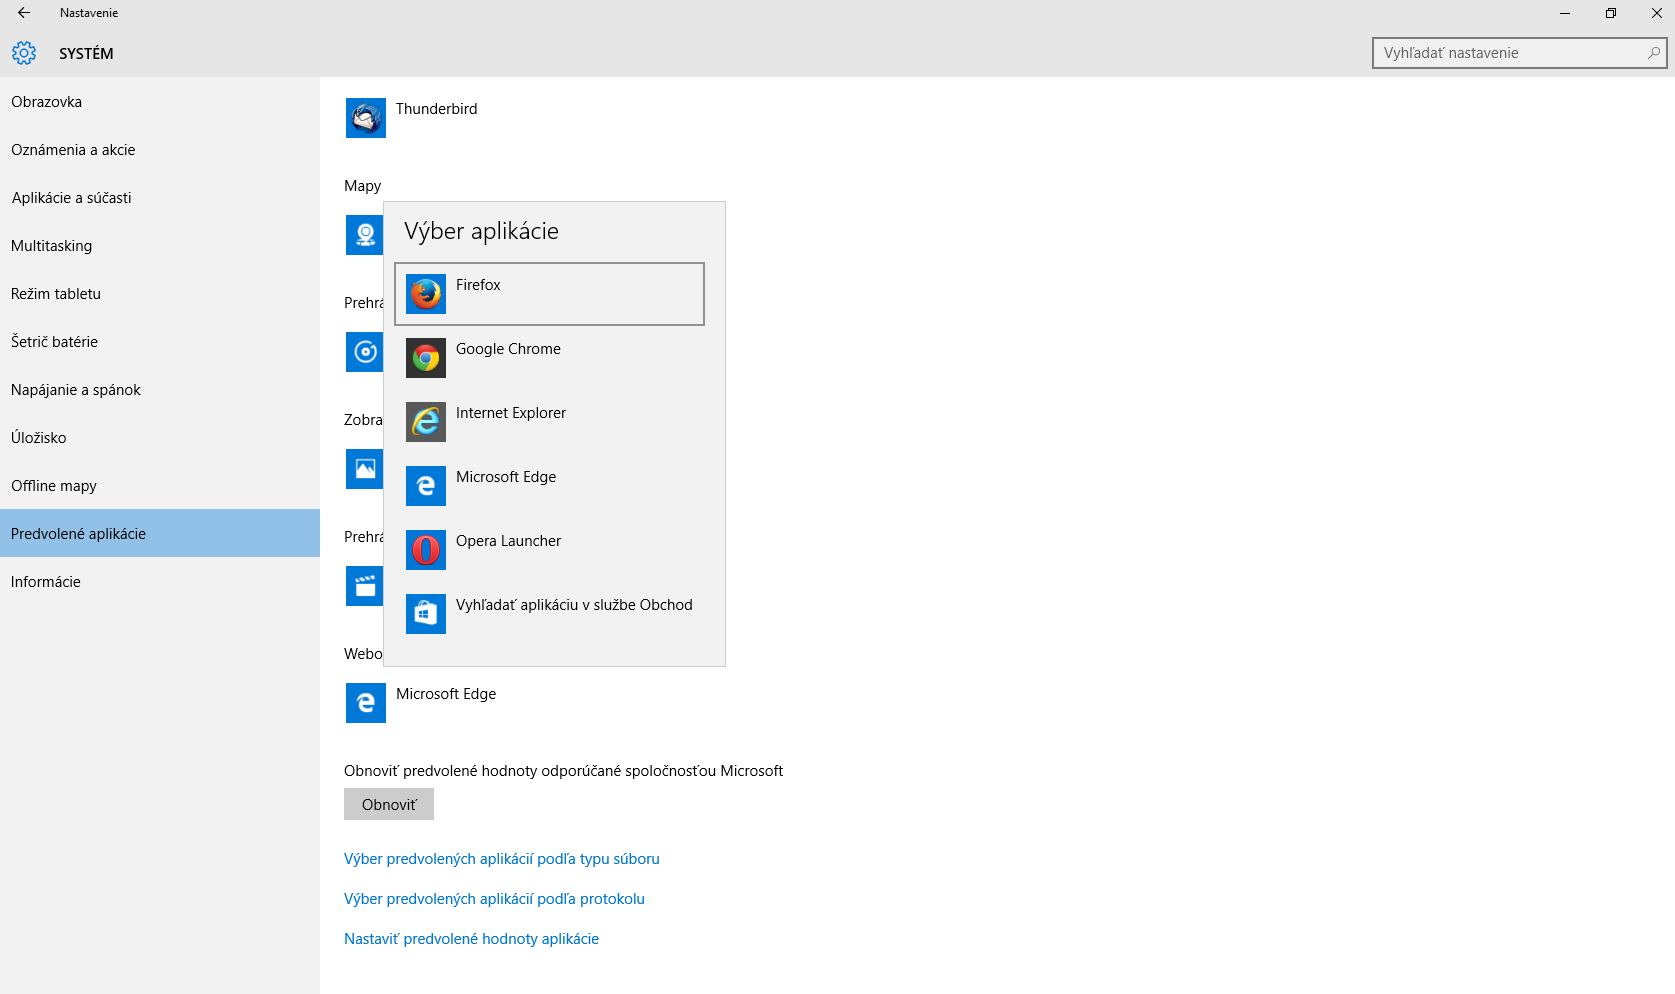Click the Store bag icon

[426, 614]
